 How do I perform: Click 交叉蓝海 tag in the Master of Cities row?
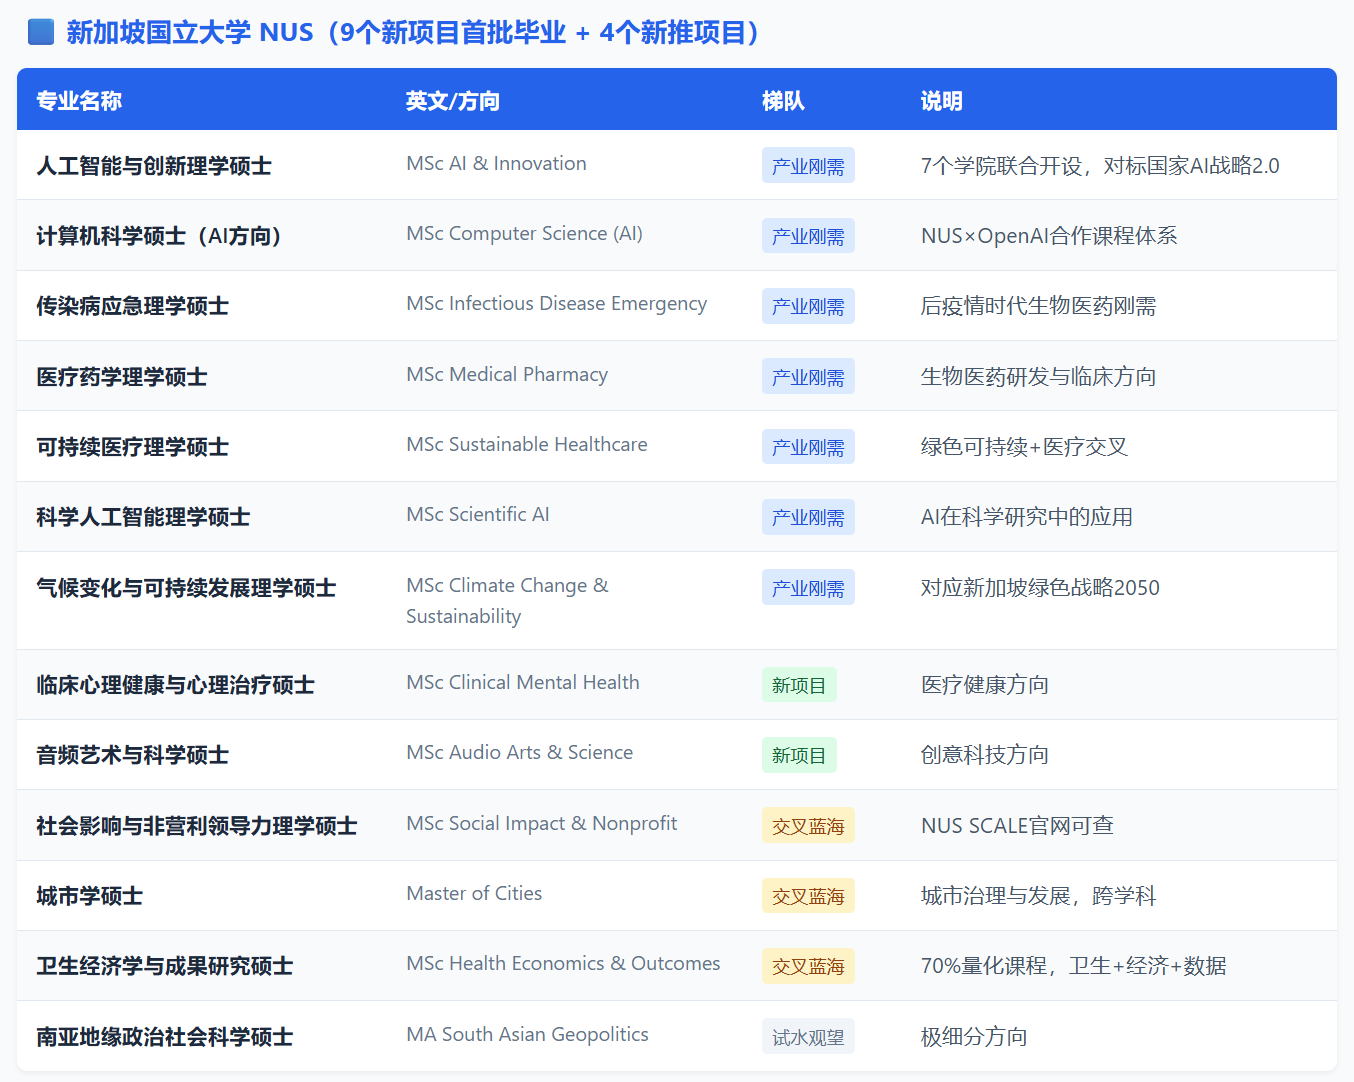point(808,896)
